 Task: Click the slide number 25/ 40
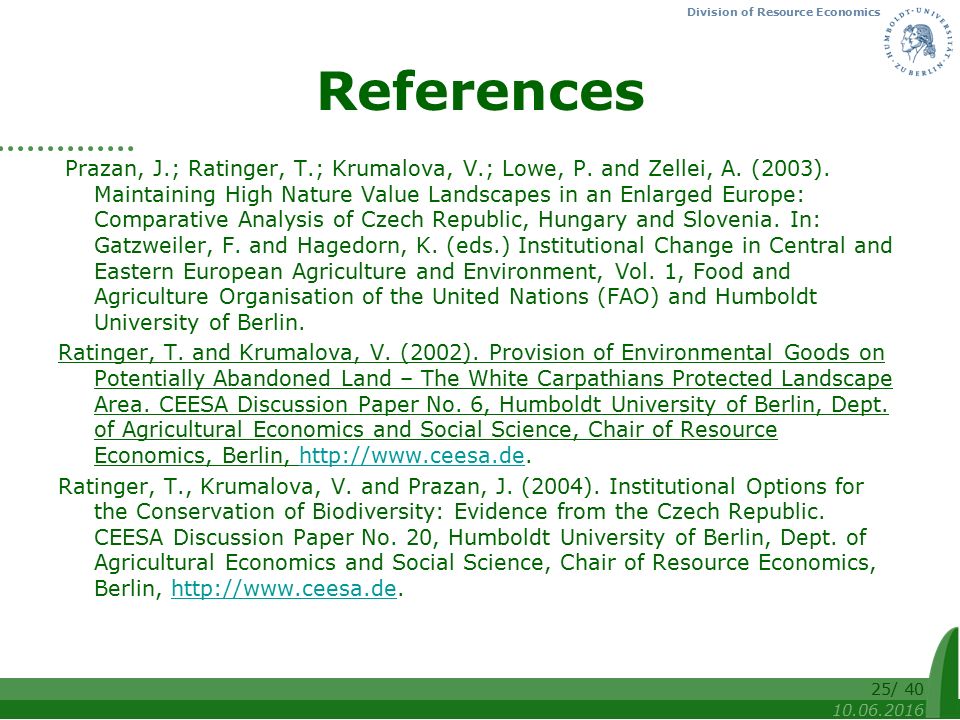click(x=897, y=689)
